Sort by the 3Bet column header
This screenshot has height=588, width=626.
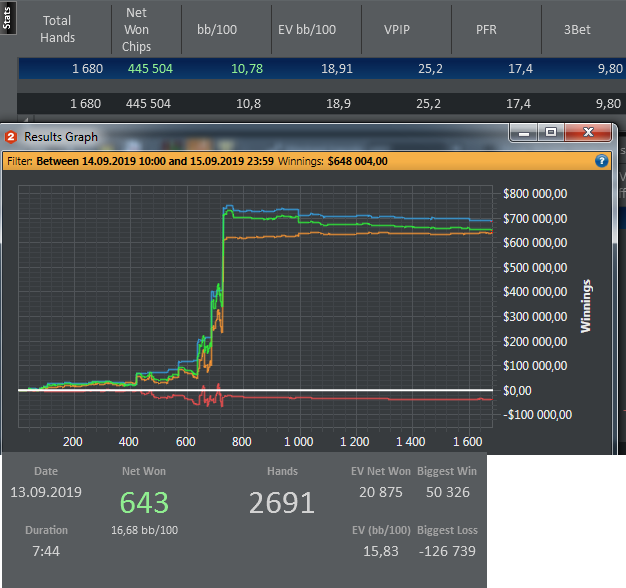point(577,30)
